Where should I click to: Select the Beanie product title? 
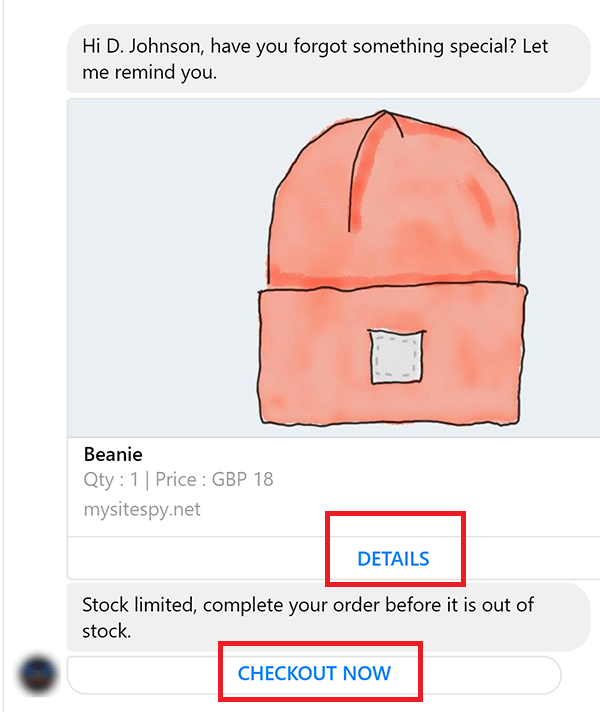click(113, 454)
